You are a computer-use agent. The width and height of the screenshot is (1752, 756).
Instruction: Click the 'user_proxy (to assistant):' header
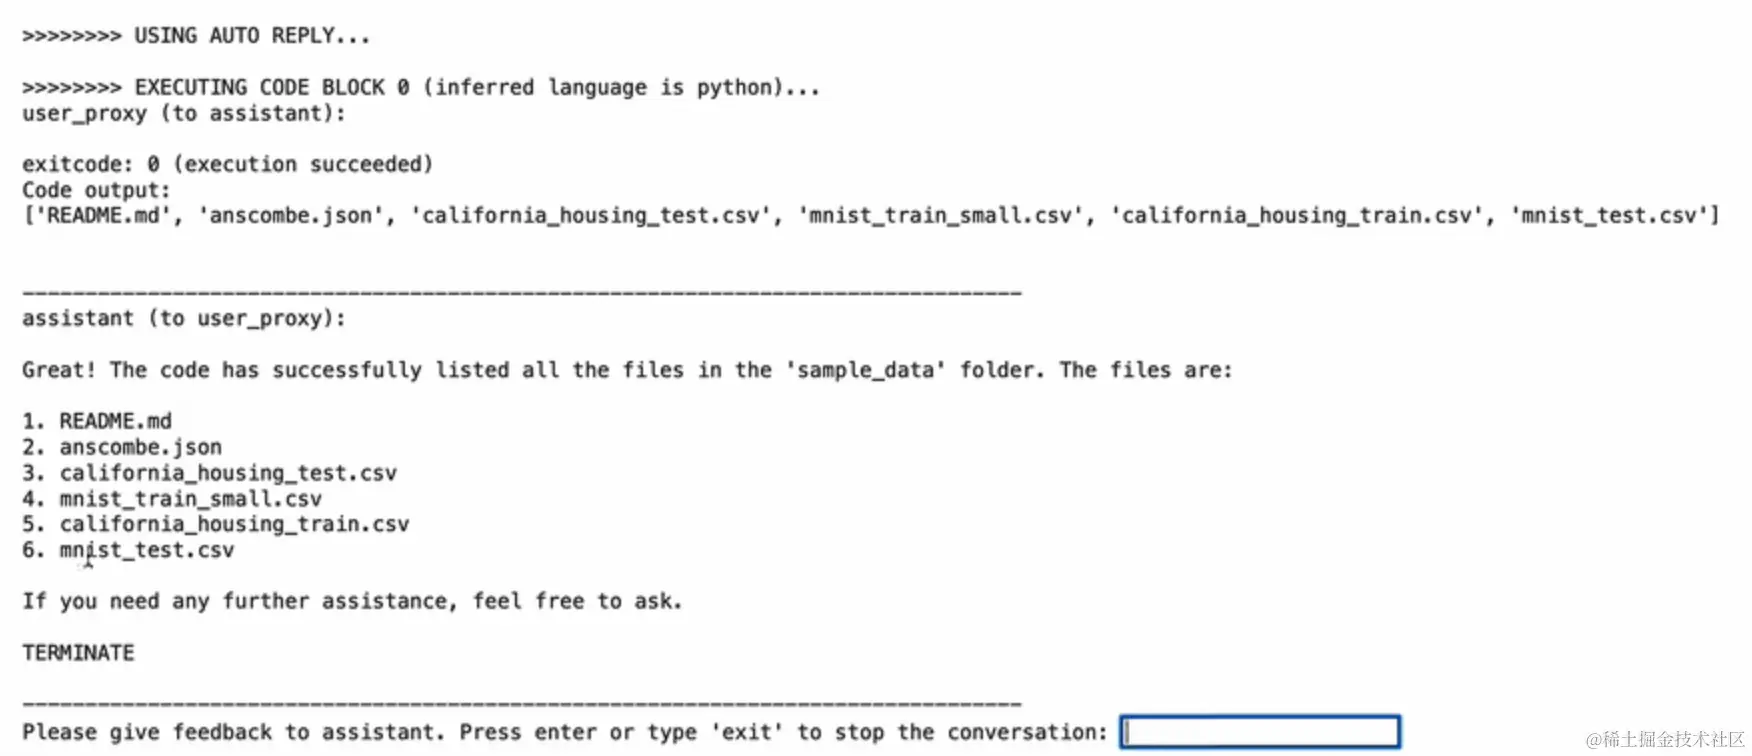(x=184, y=113)
